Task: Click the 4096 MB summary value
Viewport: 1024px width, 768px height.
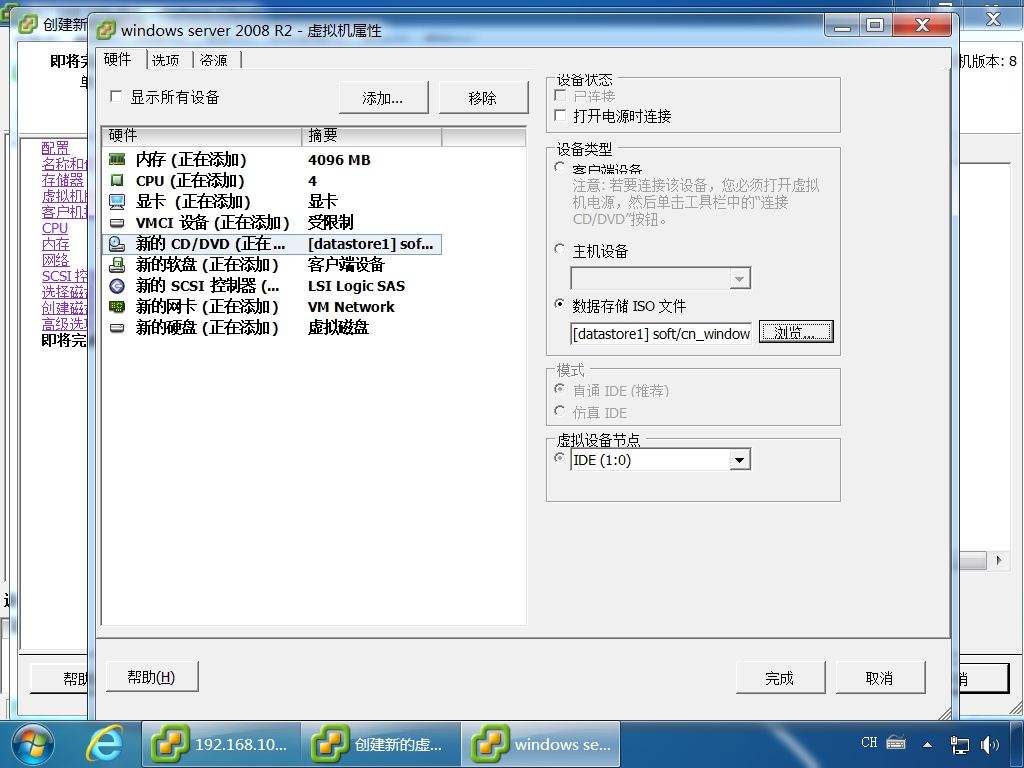Action: (x=339, y=160)
